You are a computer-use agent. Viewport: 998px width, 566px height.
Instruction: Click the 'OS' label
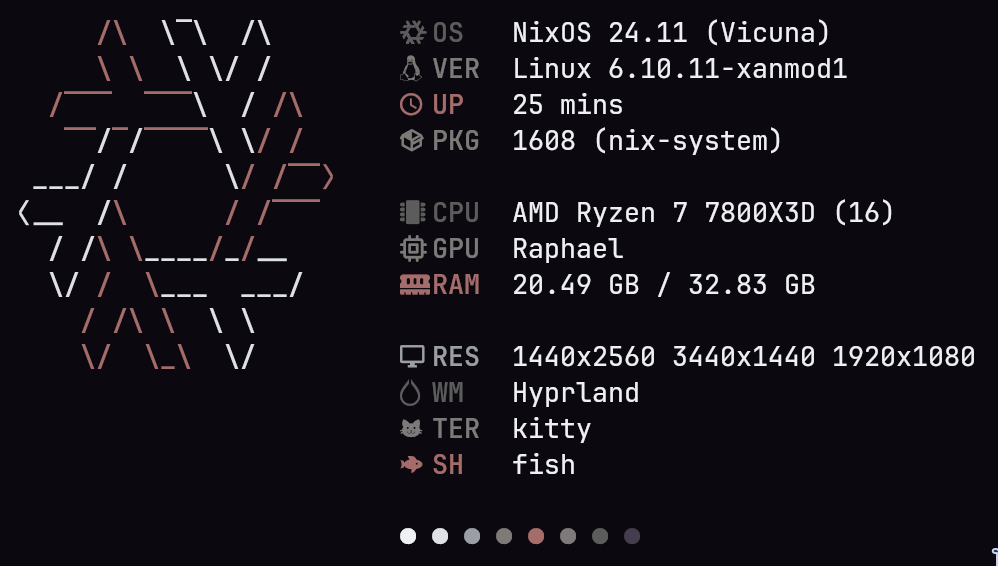tap(448, 32)
